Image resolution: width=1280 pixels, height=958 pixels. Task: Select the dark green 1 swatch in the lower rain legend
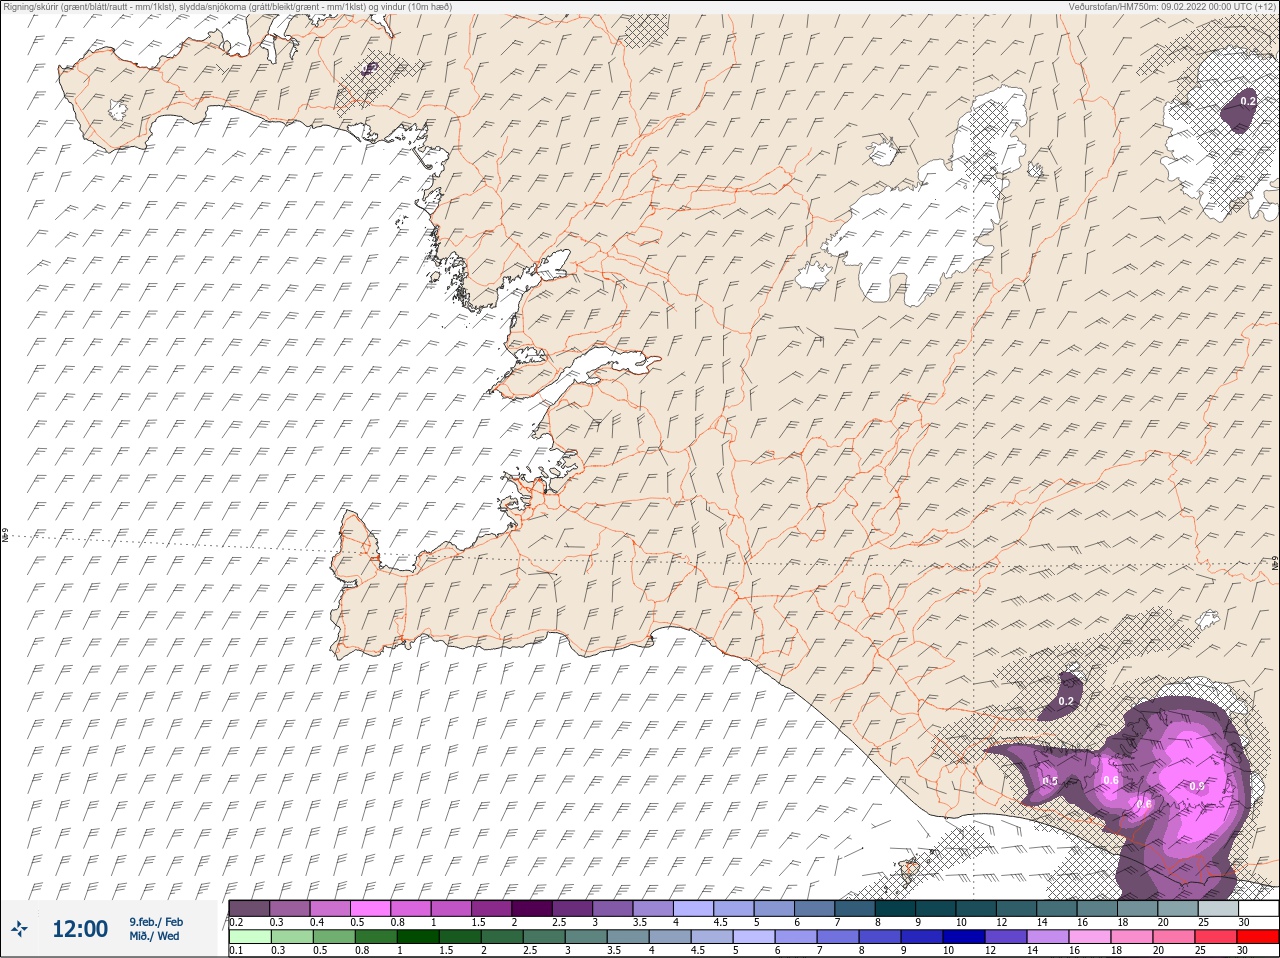coord(417,937)
